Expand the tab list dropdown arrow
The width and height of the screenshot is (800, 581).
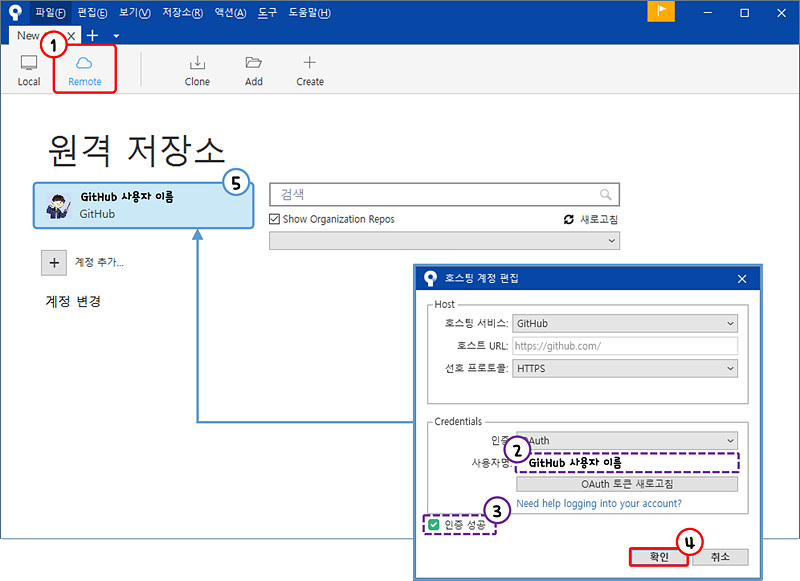pyautogui.click(x=116, y=36)
